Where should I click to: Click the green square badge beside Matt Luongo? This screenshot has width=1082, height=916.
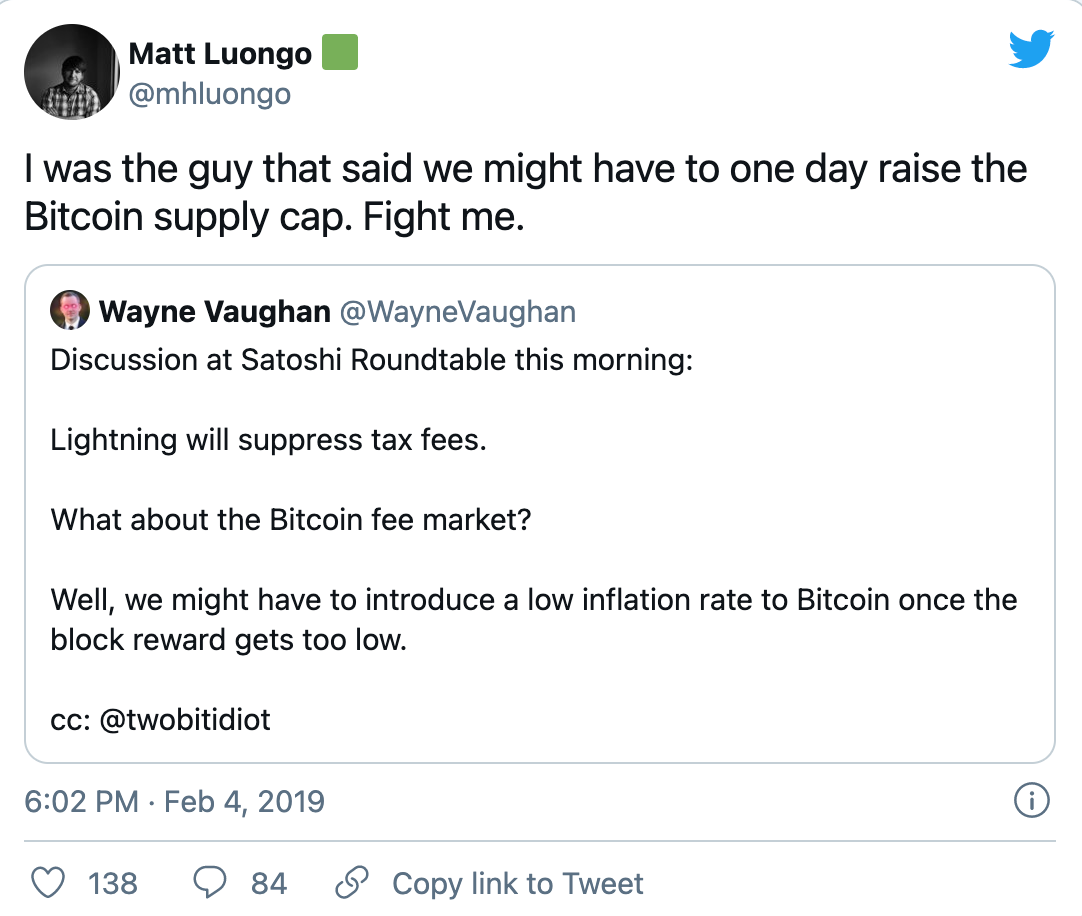point(340,53)
